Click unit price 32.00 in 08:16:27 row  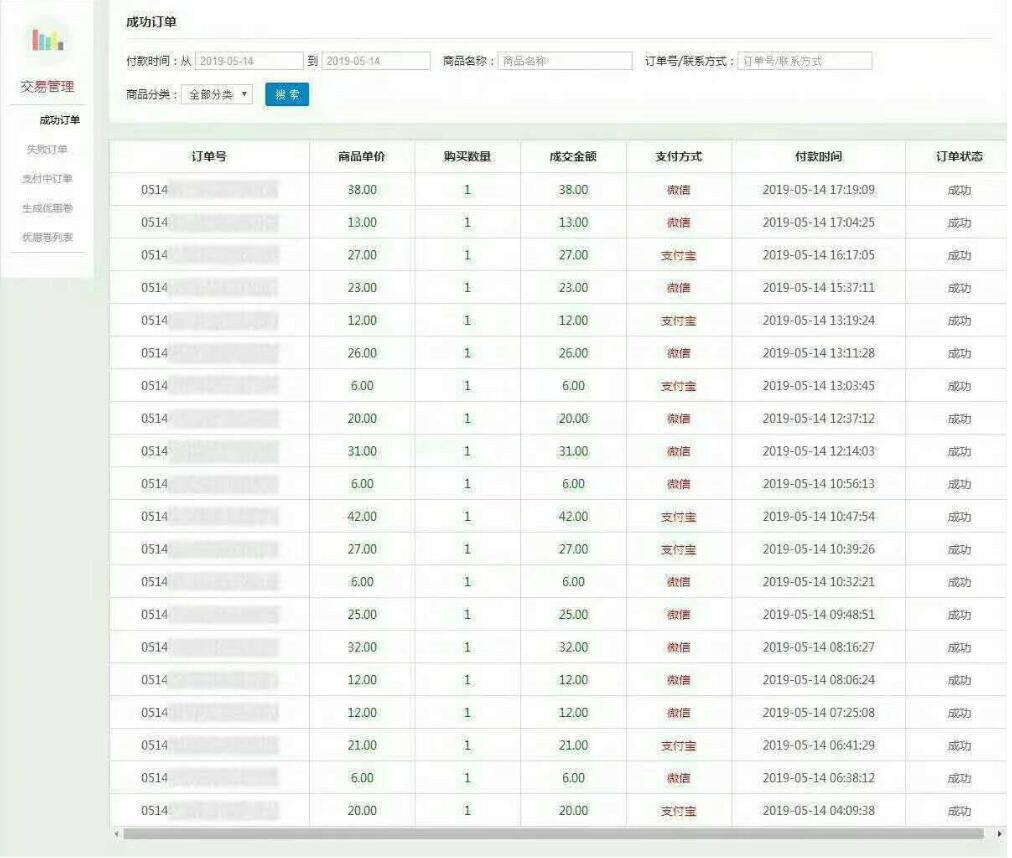click(362, 647)
